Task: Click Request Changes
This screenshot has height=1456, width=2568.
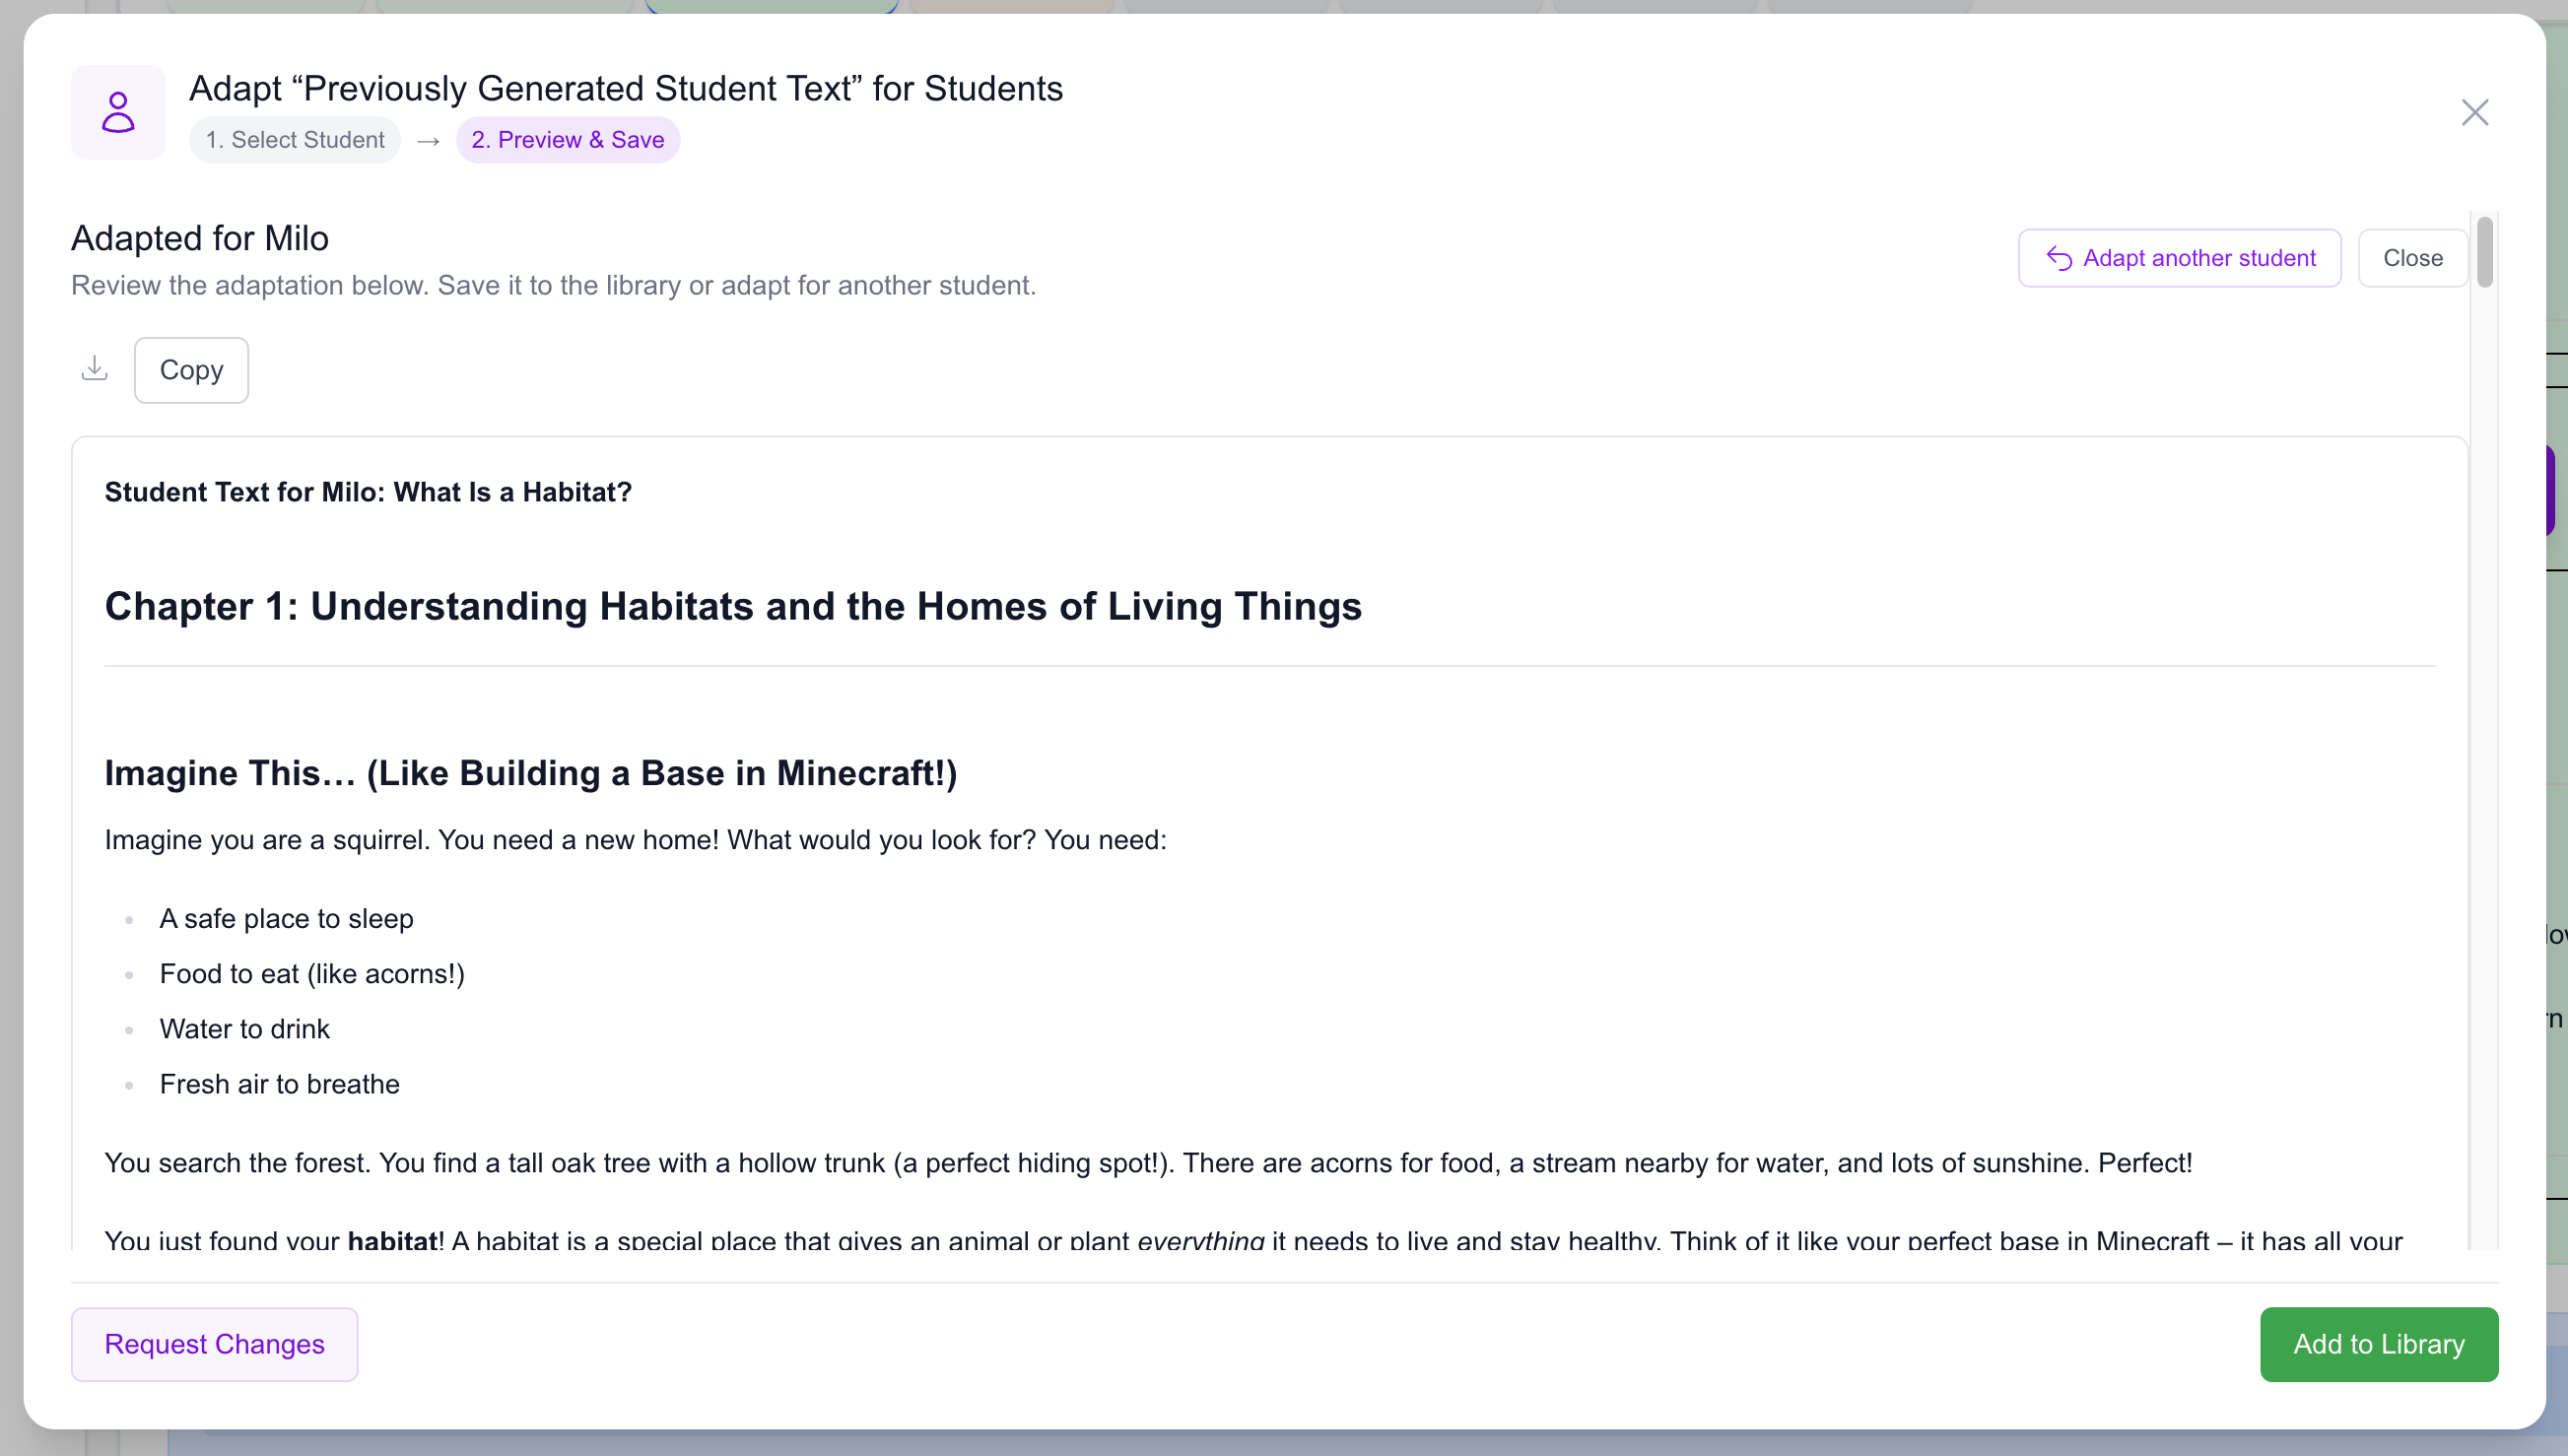Action: click(x=214, y=1344)
